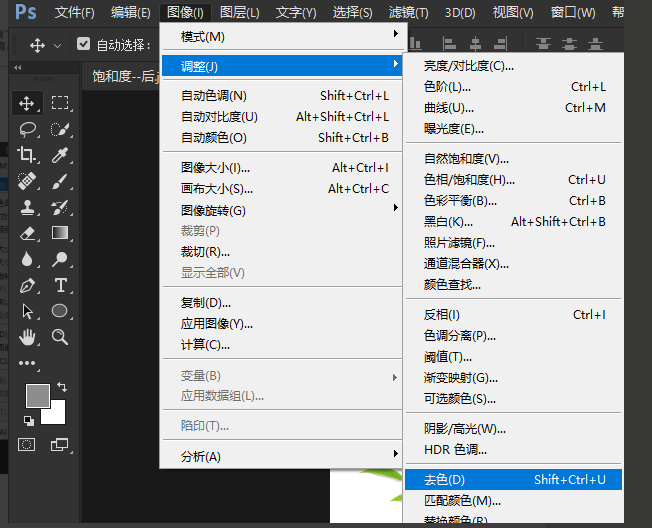Select the Eyedropper tool
Image resolution: width=652 pixels, height=528 pixels.
click(60, 155)
